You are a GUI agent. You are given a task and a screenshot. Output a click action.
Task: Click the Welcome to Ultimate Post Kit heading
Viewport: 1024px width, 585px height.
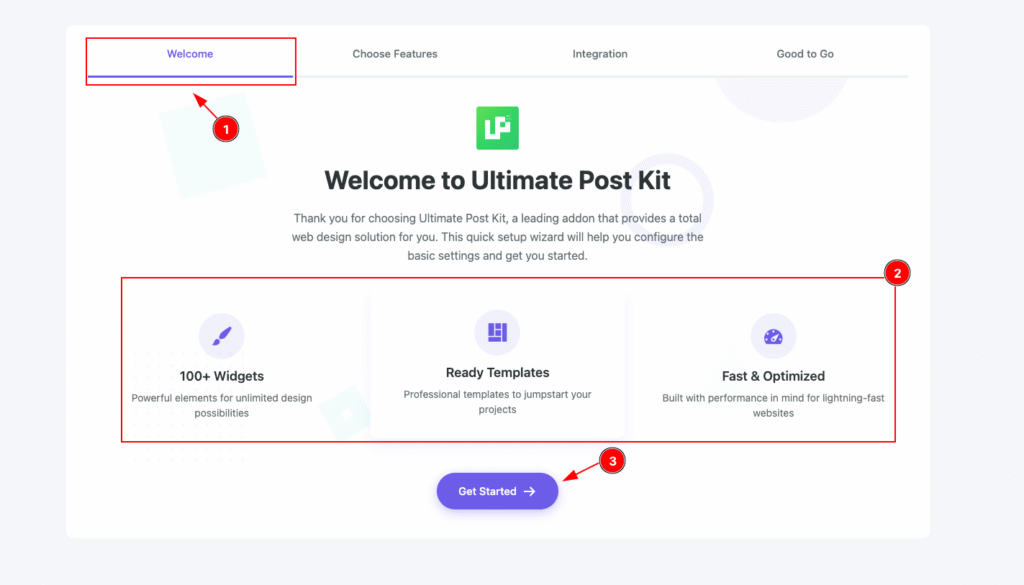click(497, 180)
